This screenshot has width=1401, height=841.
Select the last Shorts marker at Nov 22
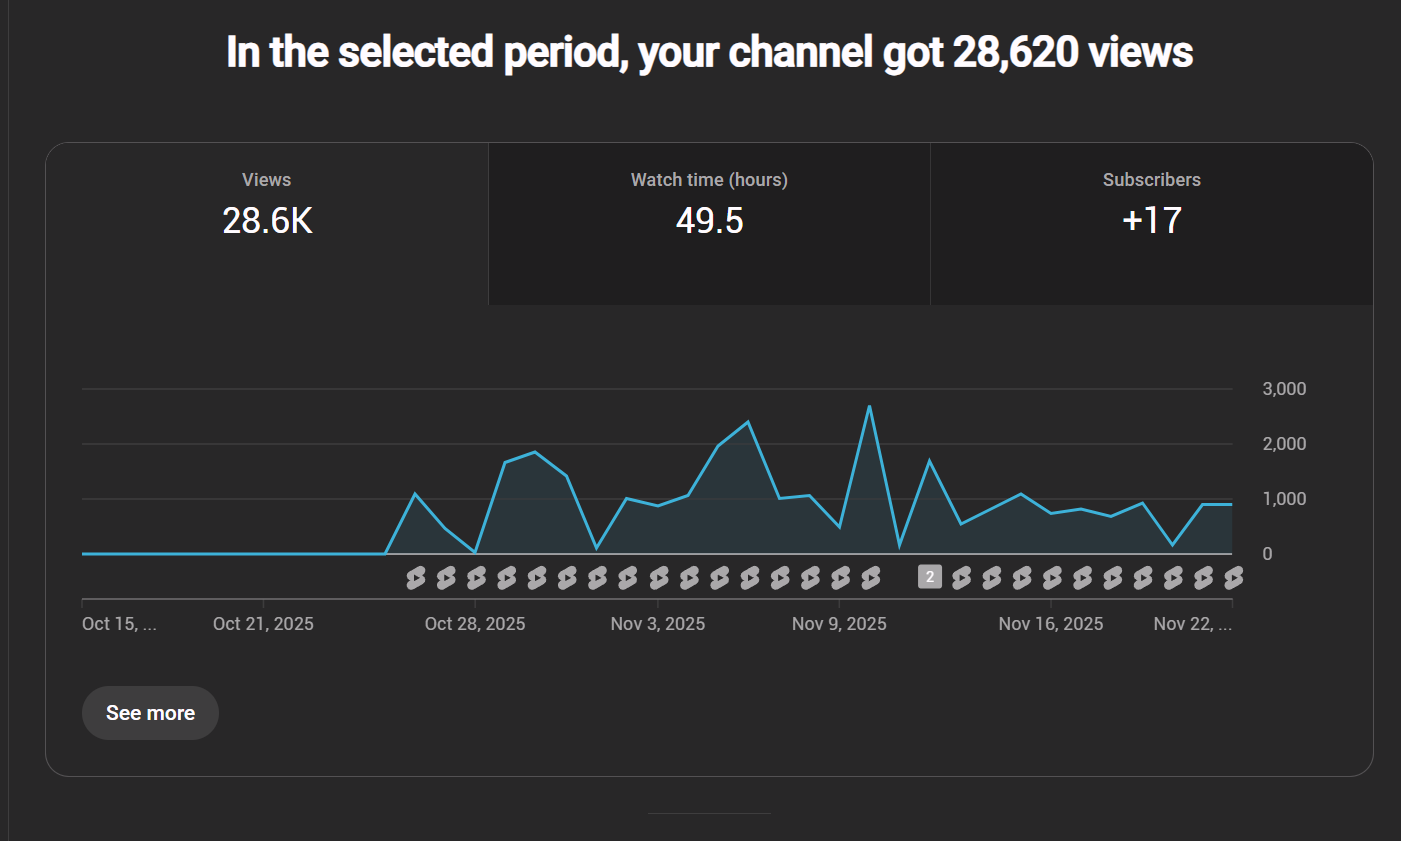[x=1233, y=577]
